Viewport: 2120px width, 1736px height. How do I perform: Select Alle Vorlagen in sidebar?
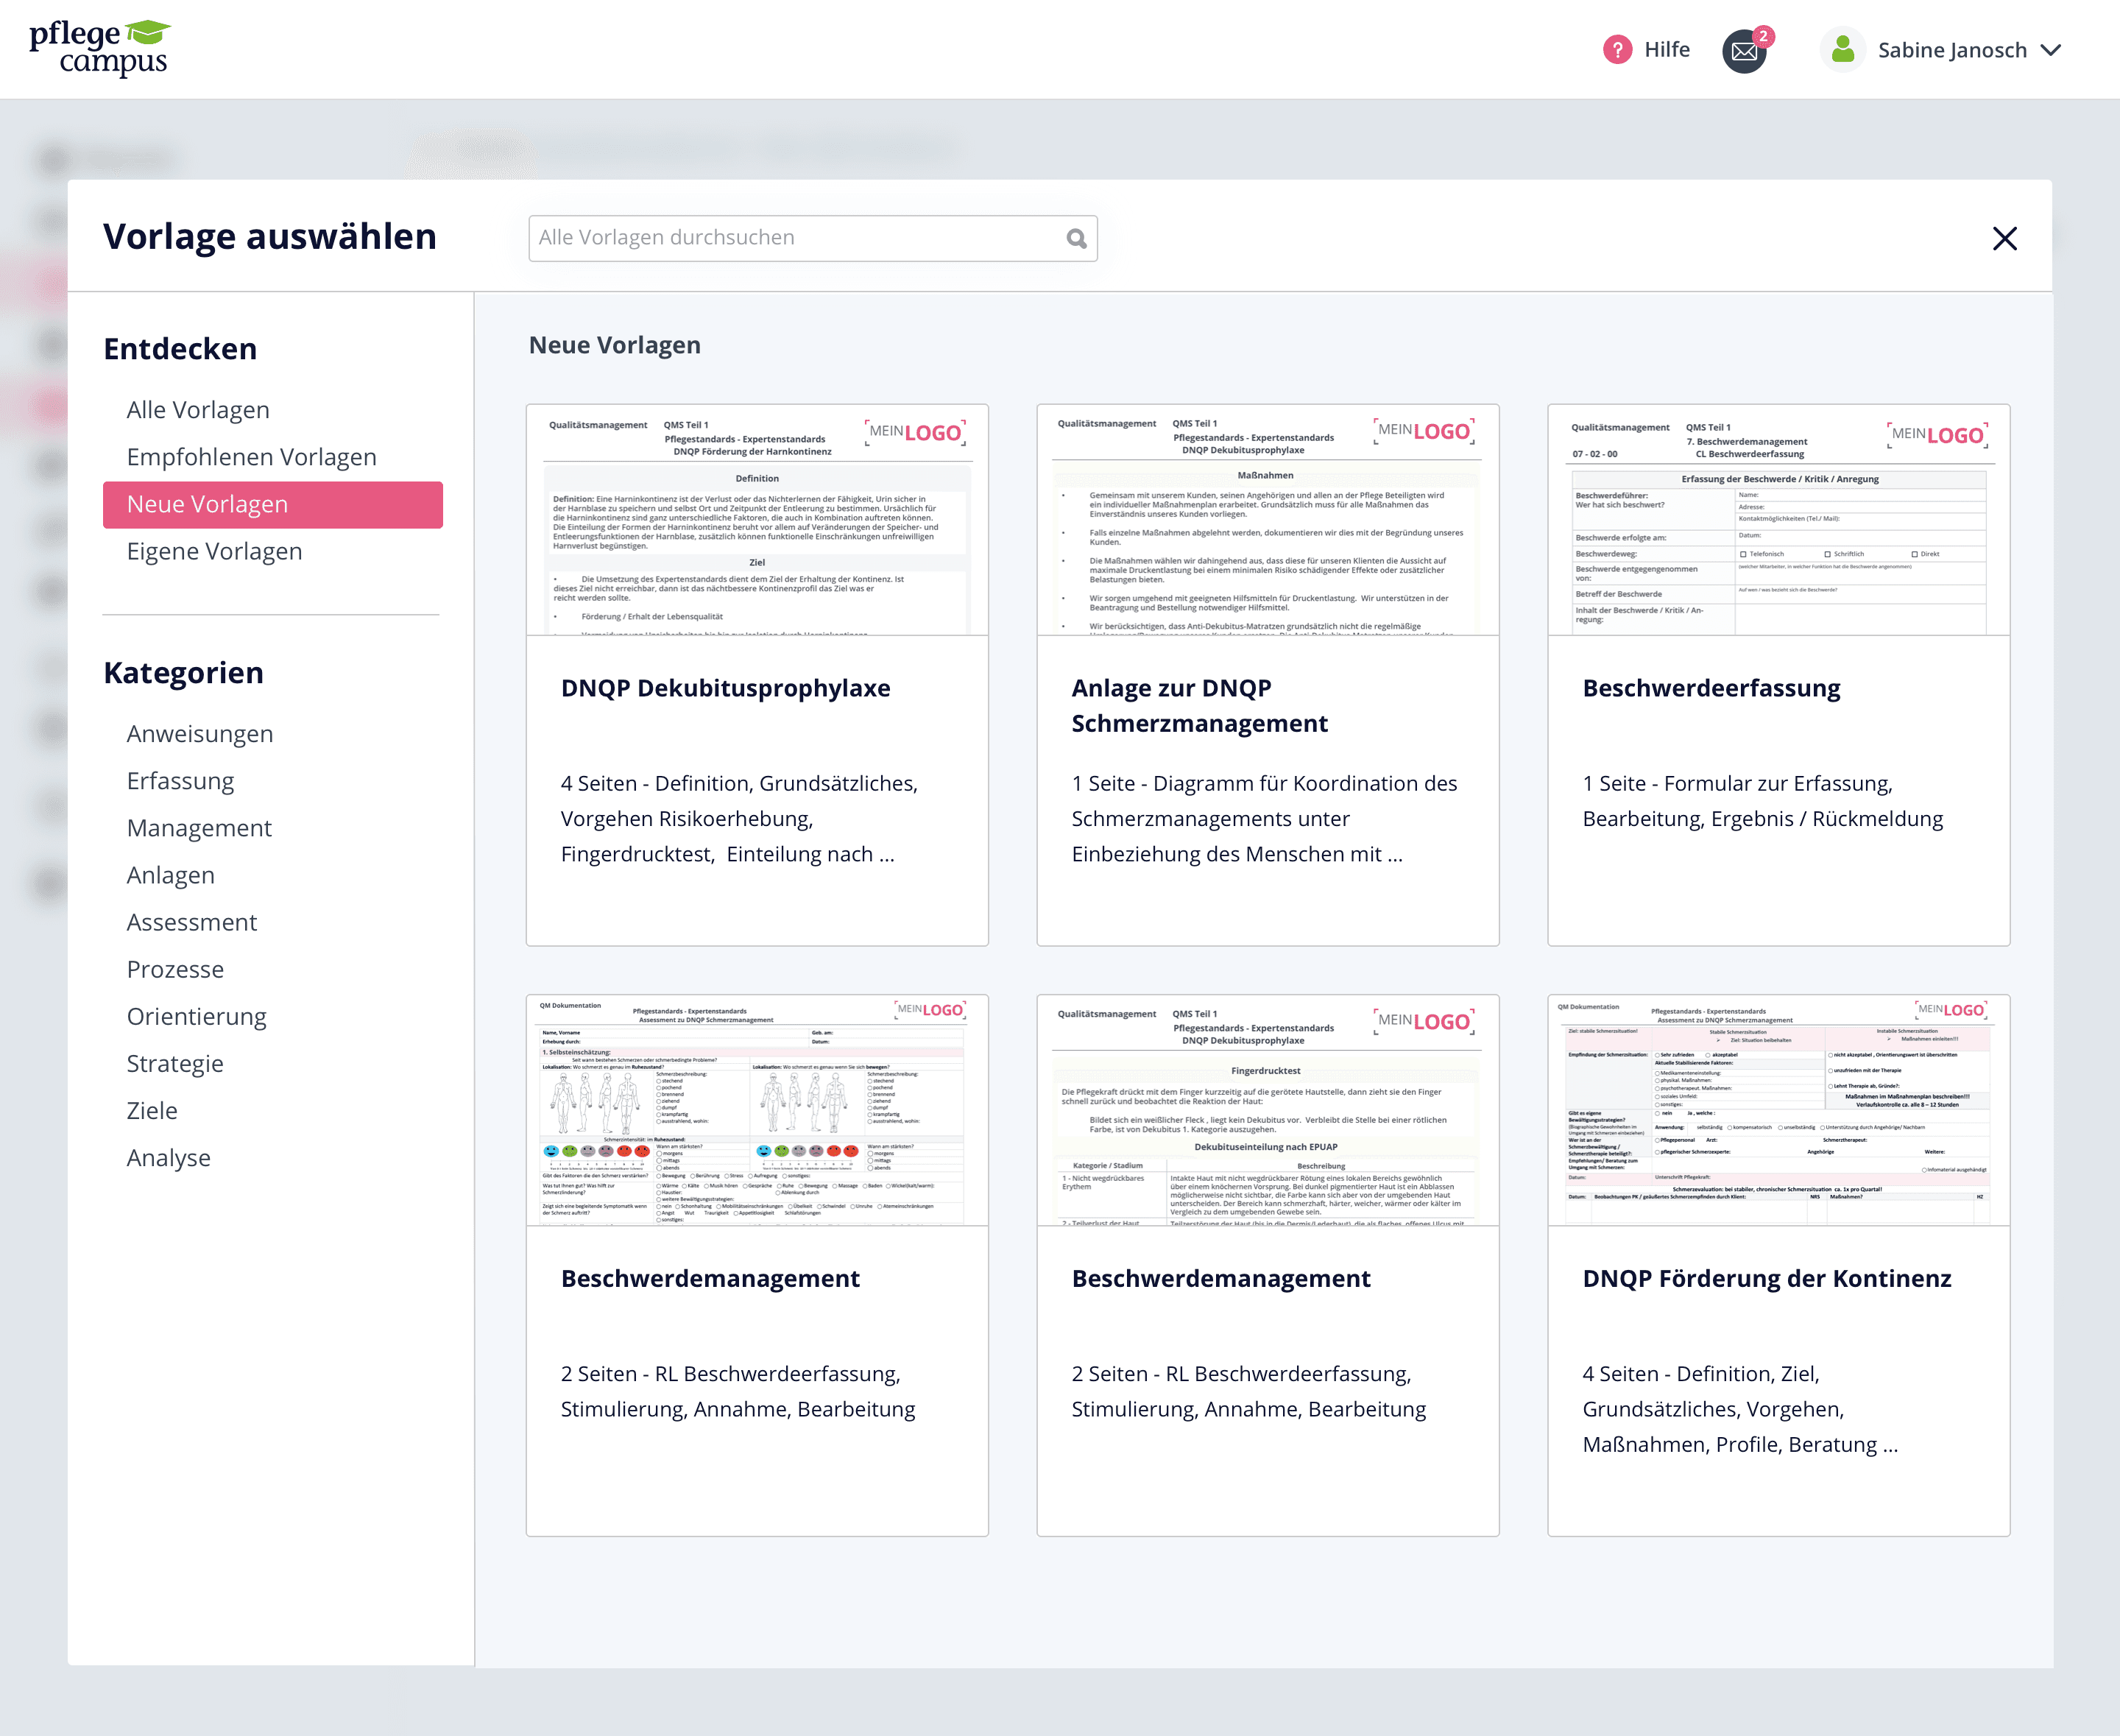pyautogui.click(x=198, y=410)
